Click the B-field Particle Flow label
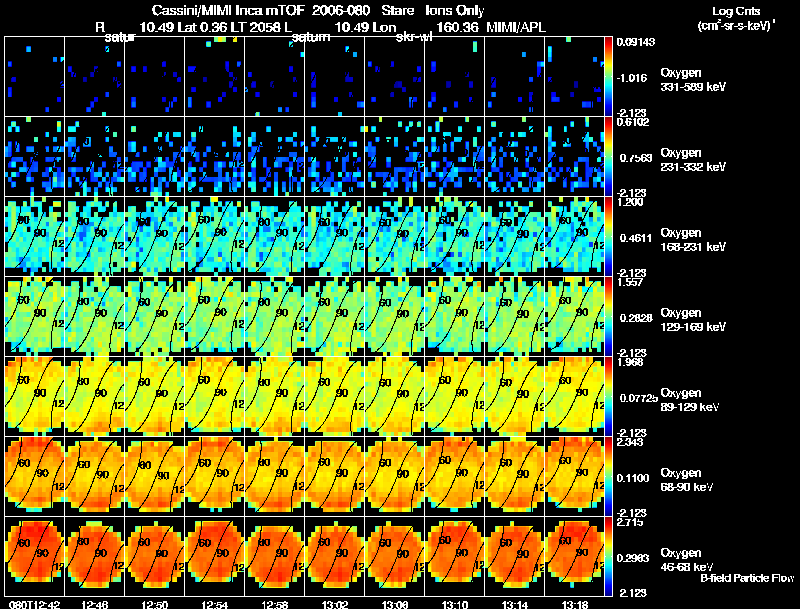The image size is (800, 609). [747, 578]
